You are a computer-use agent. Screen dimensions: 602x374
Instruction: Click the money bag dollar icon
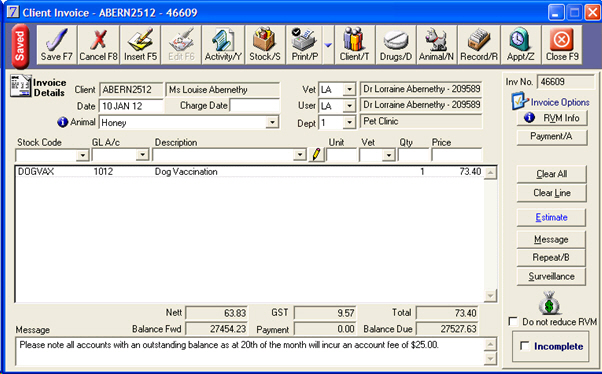pyautogui.click(x=549, y=303)
